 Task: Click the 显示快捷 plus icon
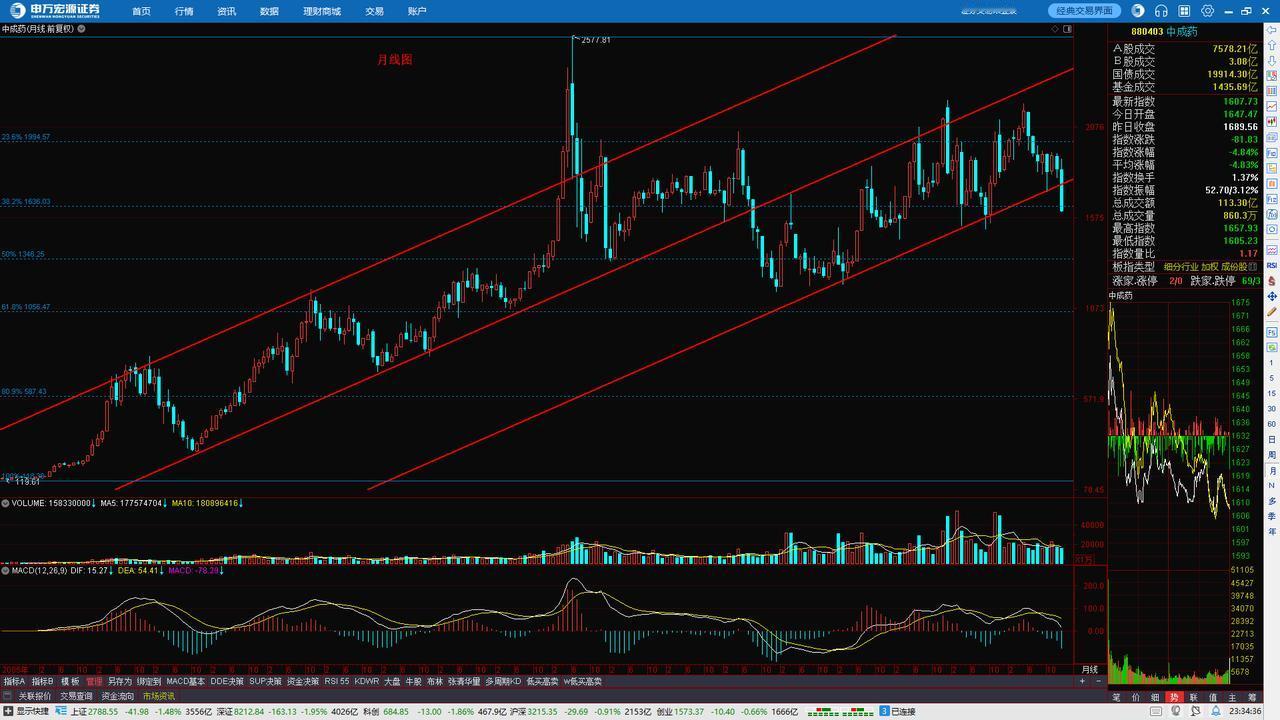click(x=9, y=711)
